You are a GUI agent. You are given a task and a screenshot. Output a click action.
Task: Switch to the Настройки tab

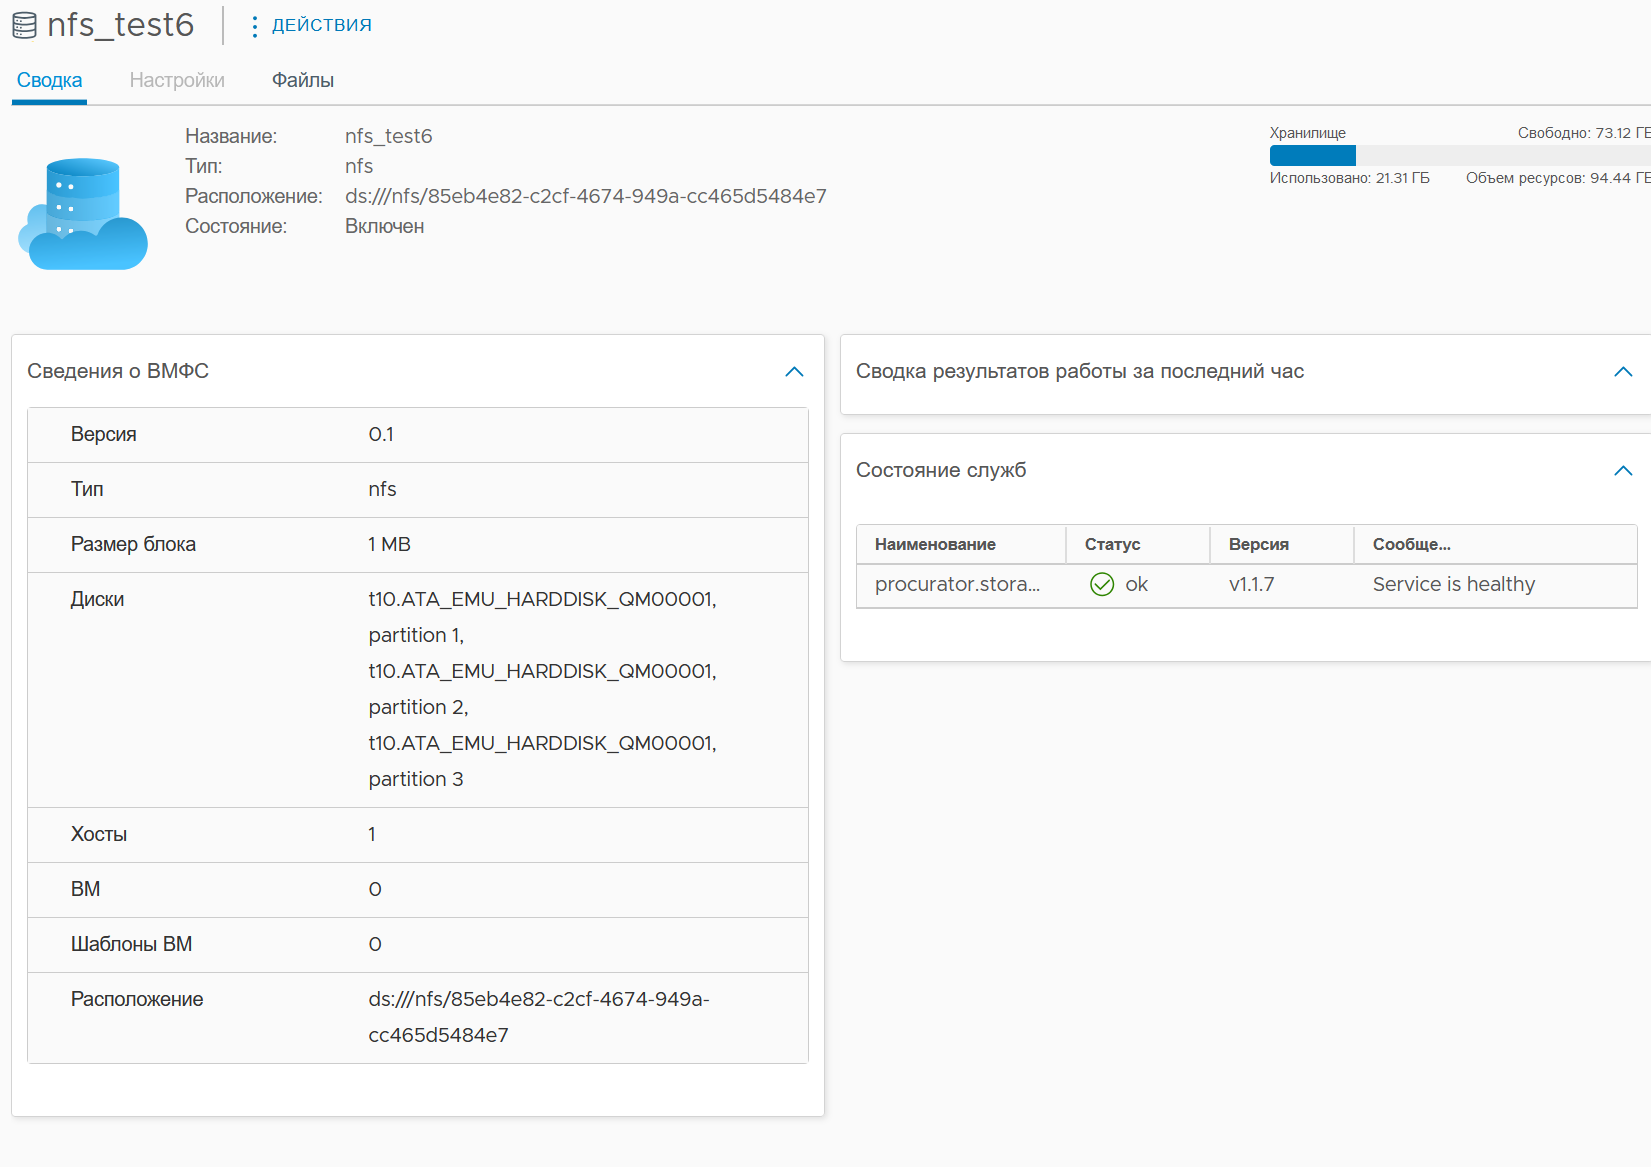coord(177,80)
